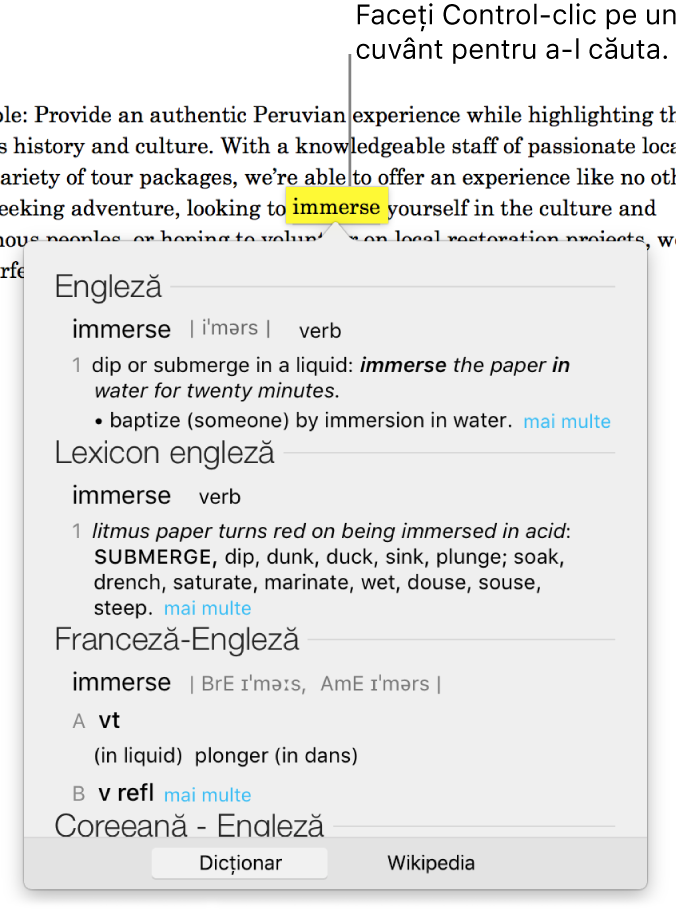
Task: Expand "mai multe" under Lexicon engleză
Action: click(x=207, y=608)
